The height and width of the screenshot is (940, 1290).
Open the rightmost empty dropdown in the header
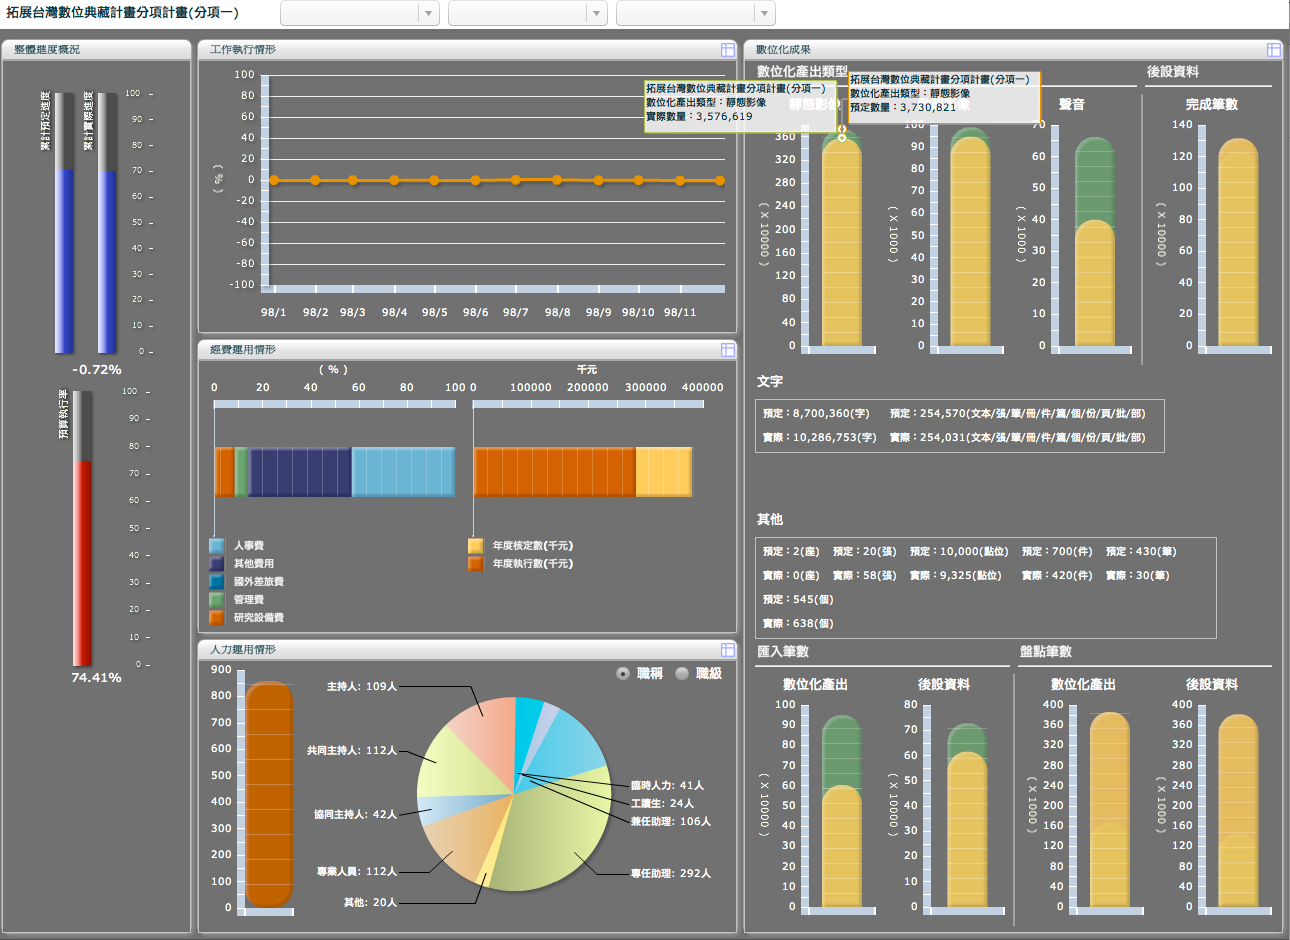click(x=696, y=13)
